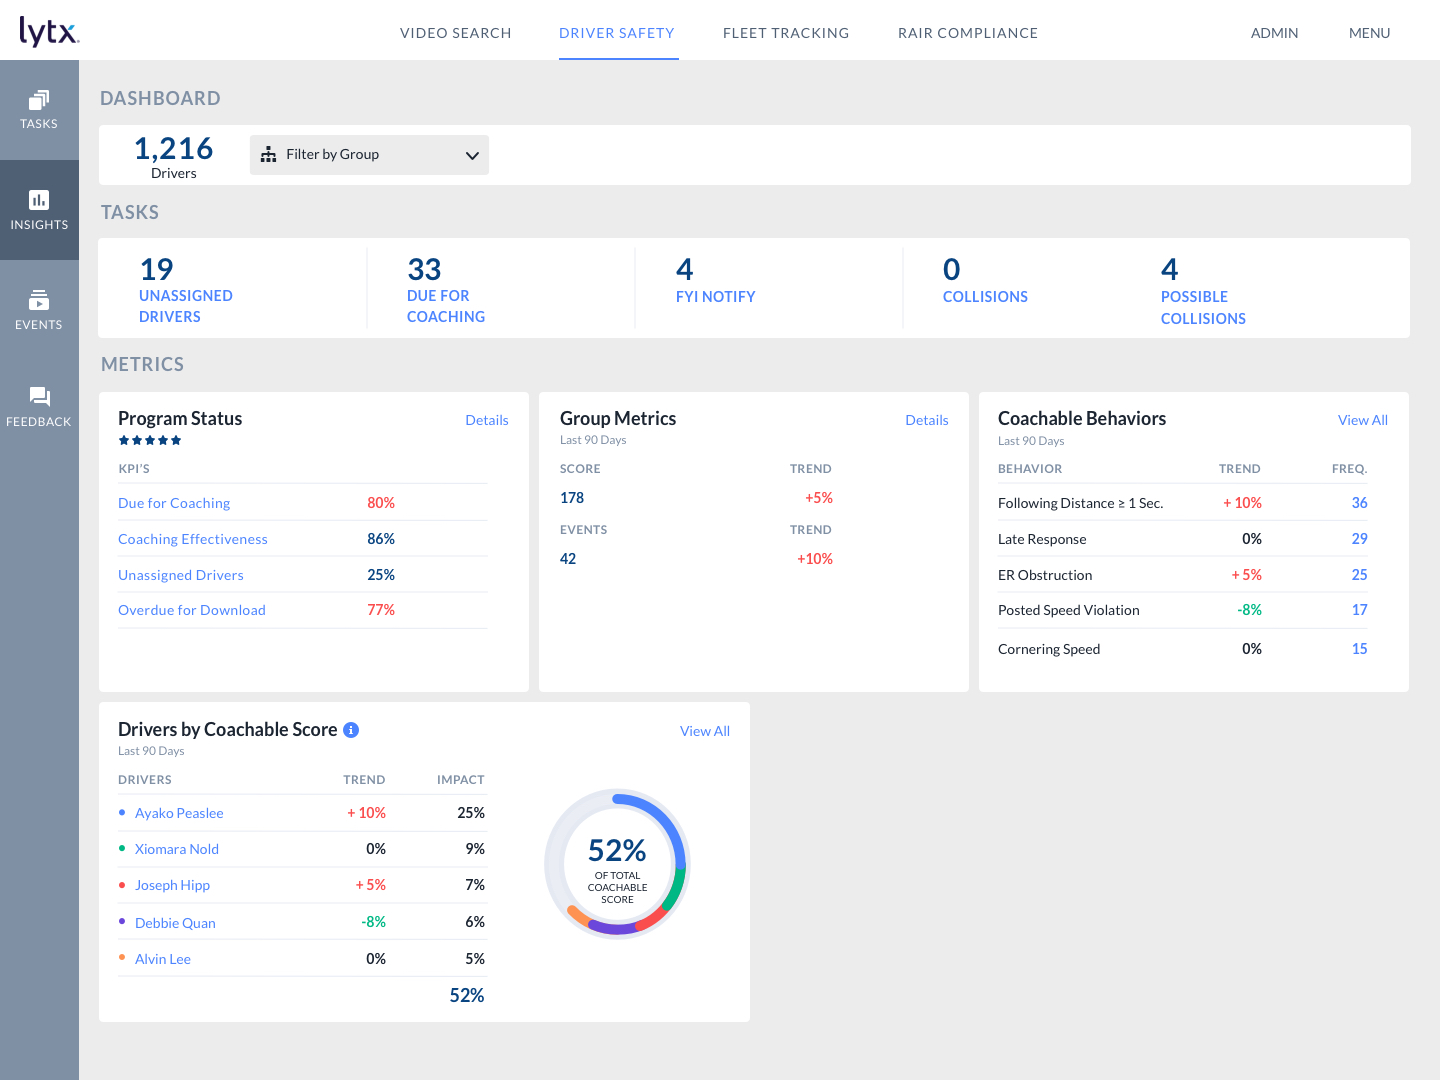The height and width of the screenshot is (1080, 1440).
Task: Click the colored status dot beside Debbie Quan
Action: pyautogui.click(x=123, y=921)
